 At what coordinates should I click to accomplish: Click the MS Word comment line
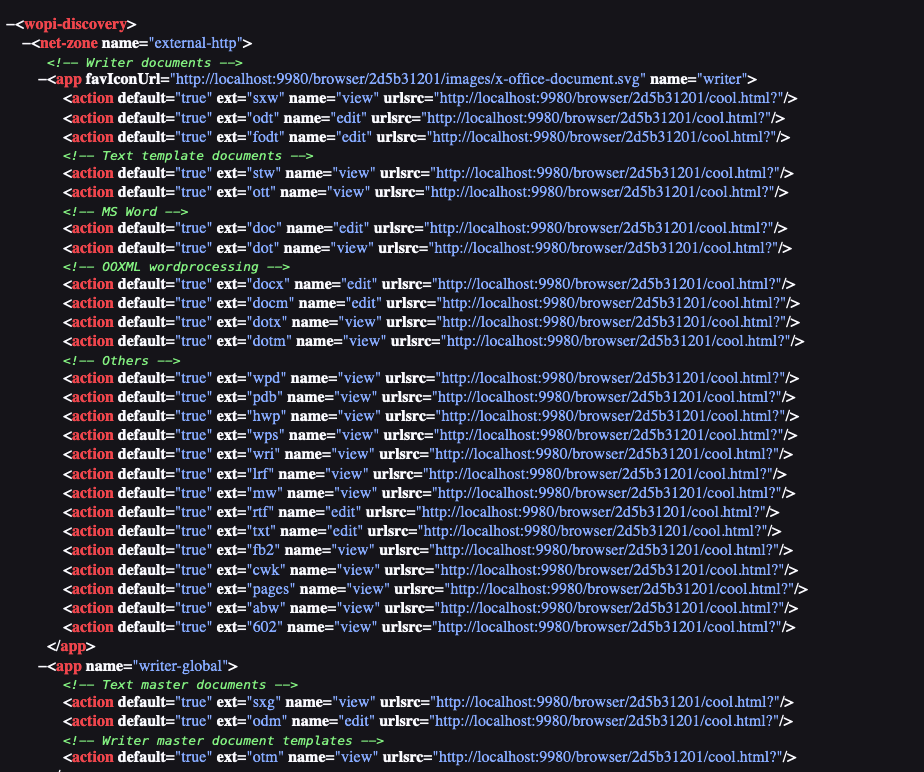124,211
